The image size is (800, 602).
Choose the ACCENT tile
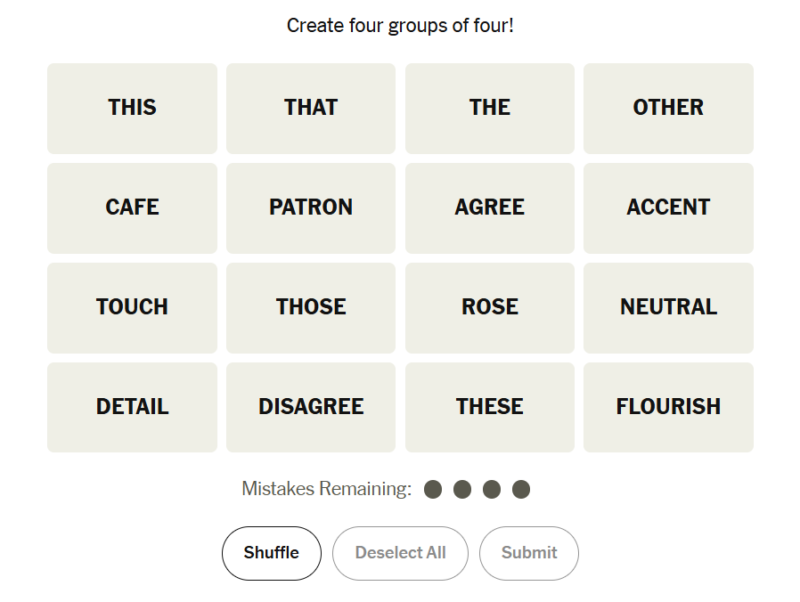tap(668, 208)
